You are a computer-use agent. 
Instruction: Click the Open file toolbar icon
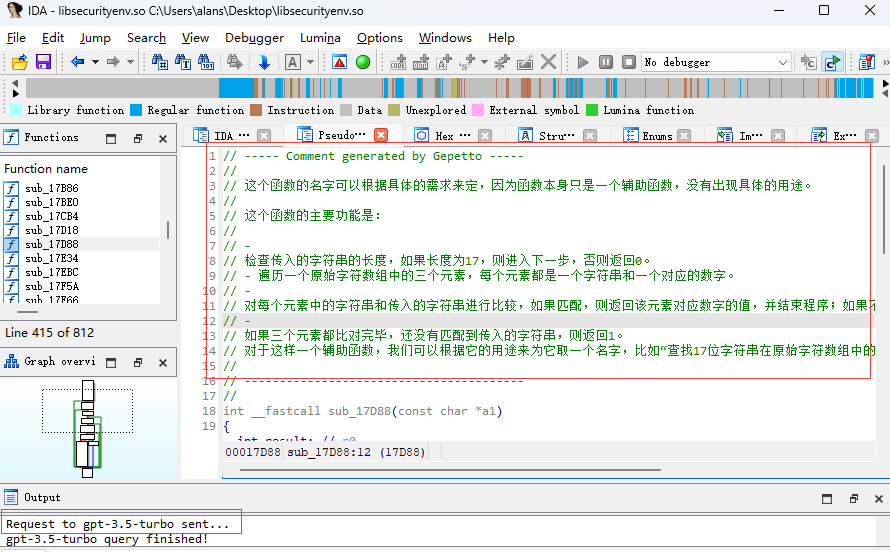(x=19, y=62)
